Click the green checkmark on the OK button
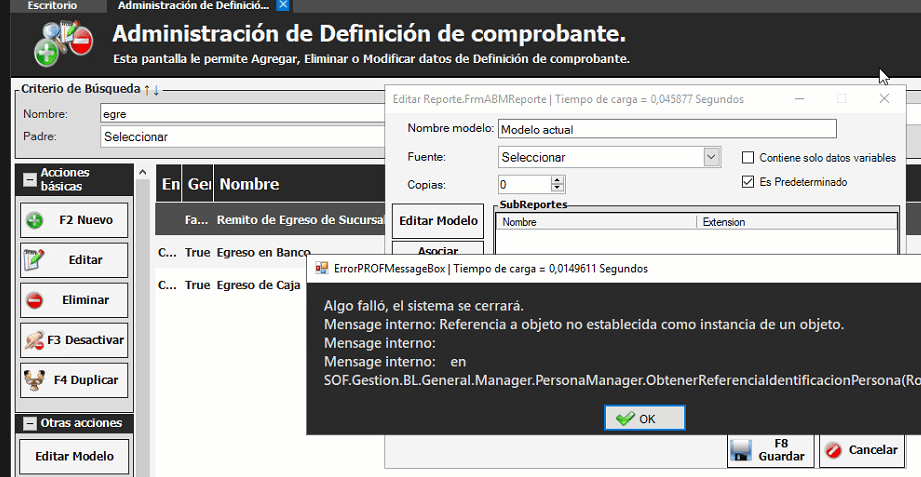 625,419
